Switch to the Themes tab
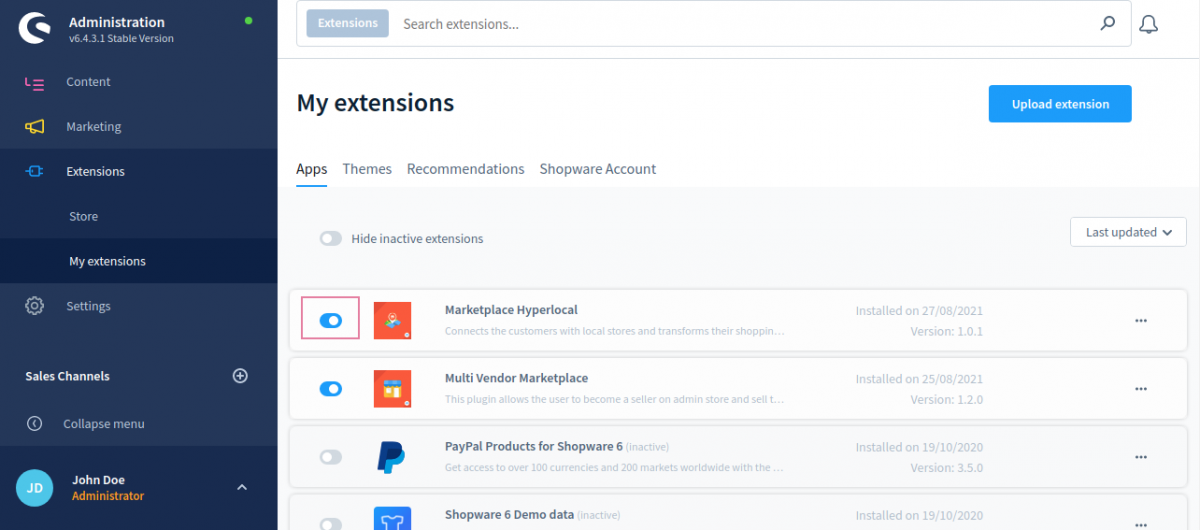 pos(367,169)
